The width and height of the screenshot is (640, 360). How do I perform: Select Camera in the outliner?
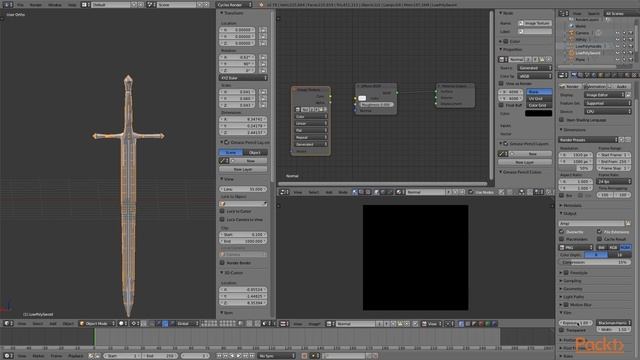coord(582,33)
